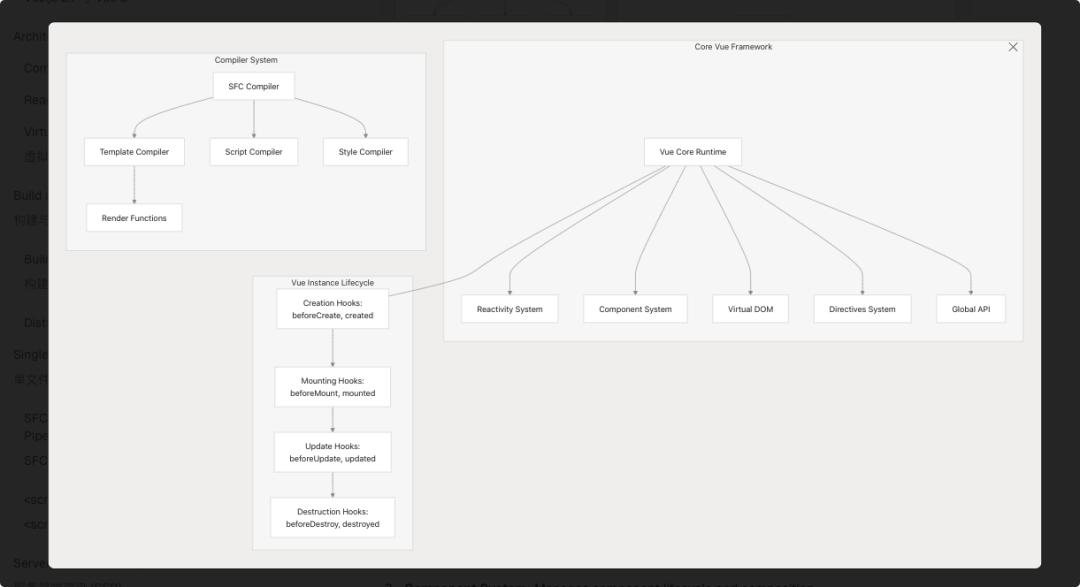
Task: Click Creation Hooks: beforeCreate, created node
Action: (x=333, y=309)
